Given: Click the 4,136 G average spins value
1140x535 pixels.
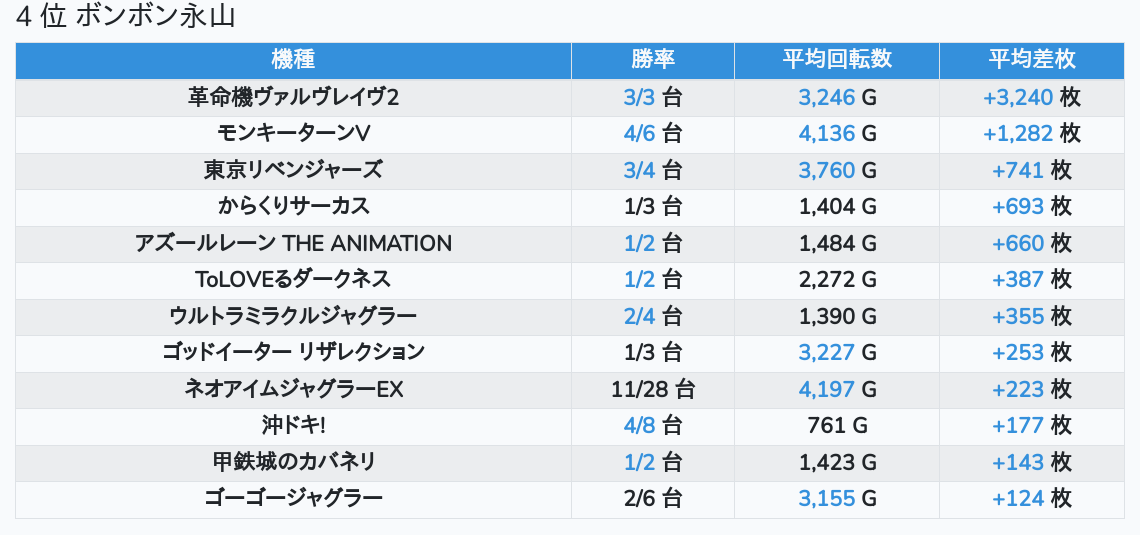Looking at the screenshot, I should pyautogui.click(x=837, y=133).
